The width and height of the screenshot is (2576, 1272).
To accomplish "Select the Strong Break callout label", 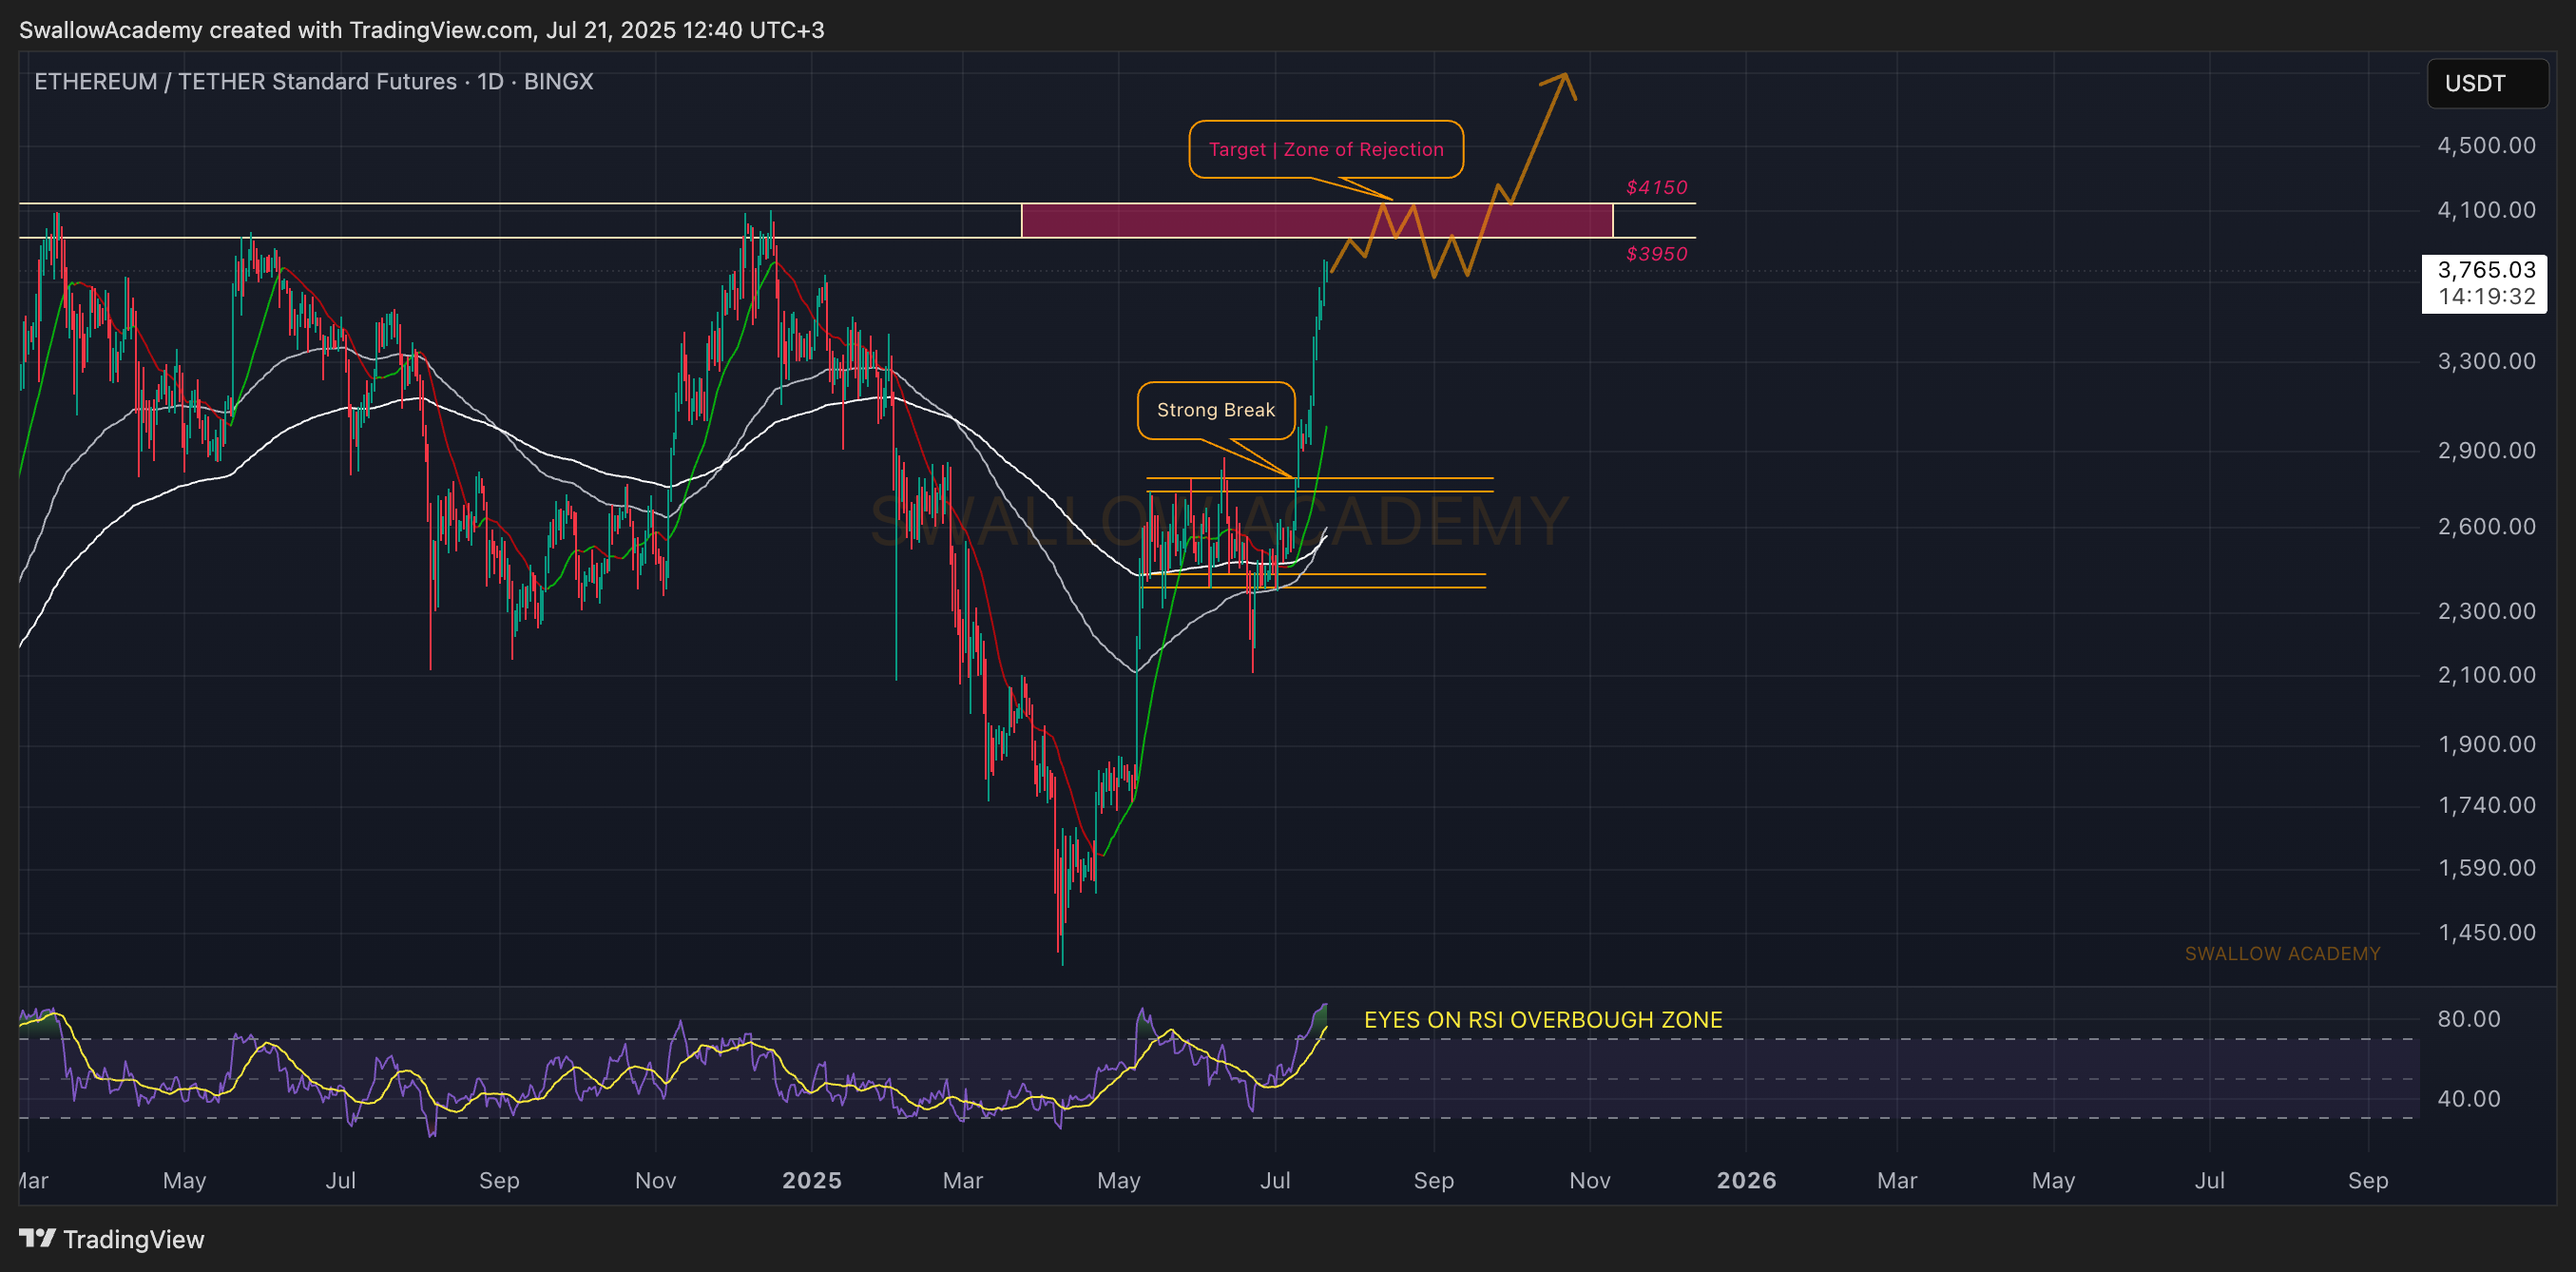I will (1216, 410).
